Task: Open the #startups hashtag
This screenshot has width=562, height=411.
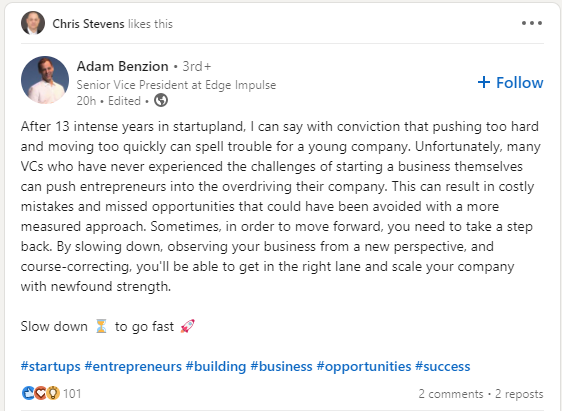Action: click(x=51, y=367)
